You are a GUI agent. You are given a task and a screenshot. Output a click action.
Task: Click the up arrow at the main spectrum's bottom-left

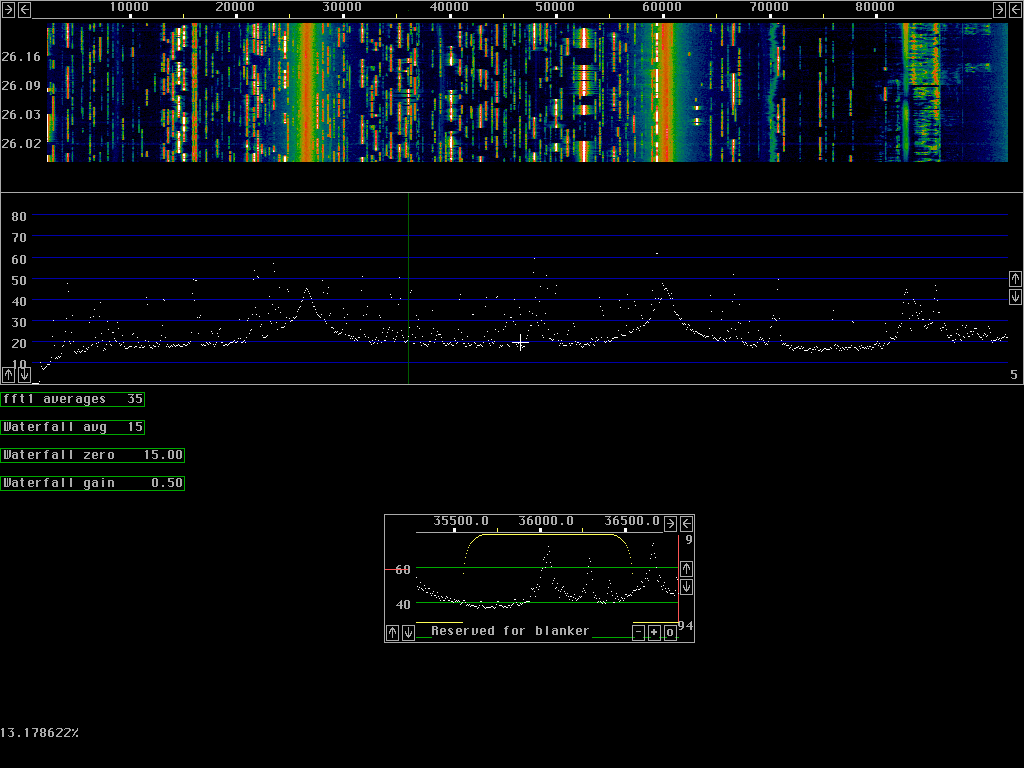tap(8, 374)
